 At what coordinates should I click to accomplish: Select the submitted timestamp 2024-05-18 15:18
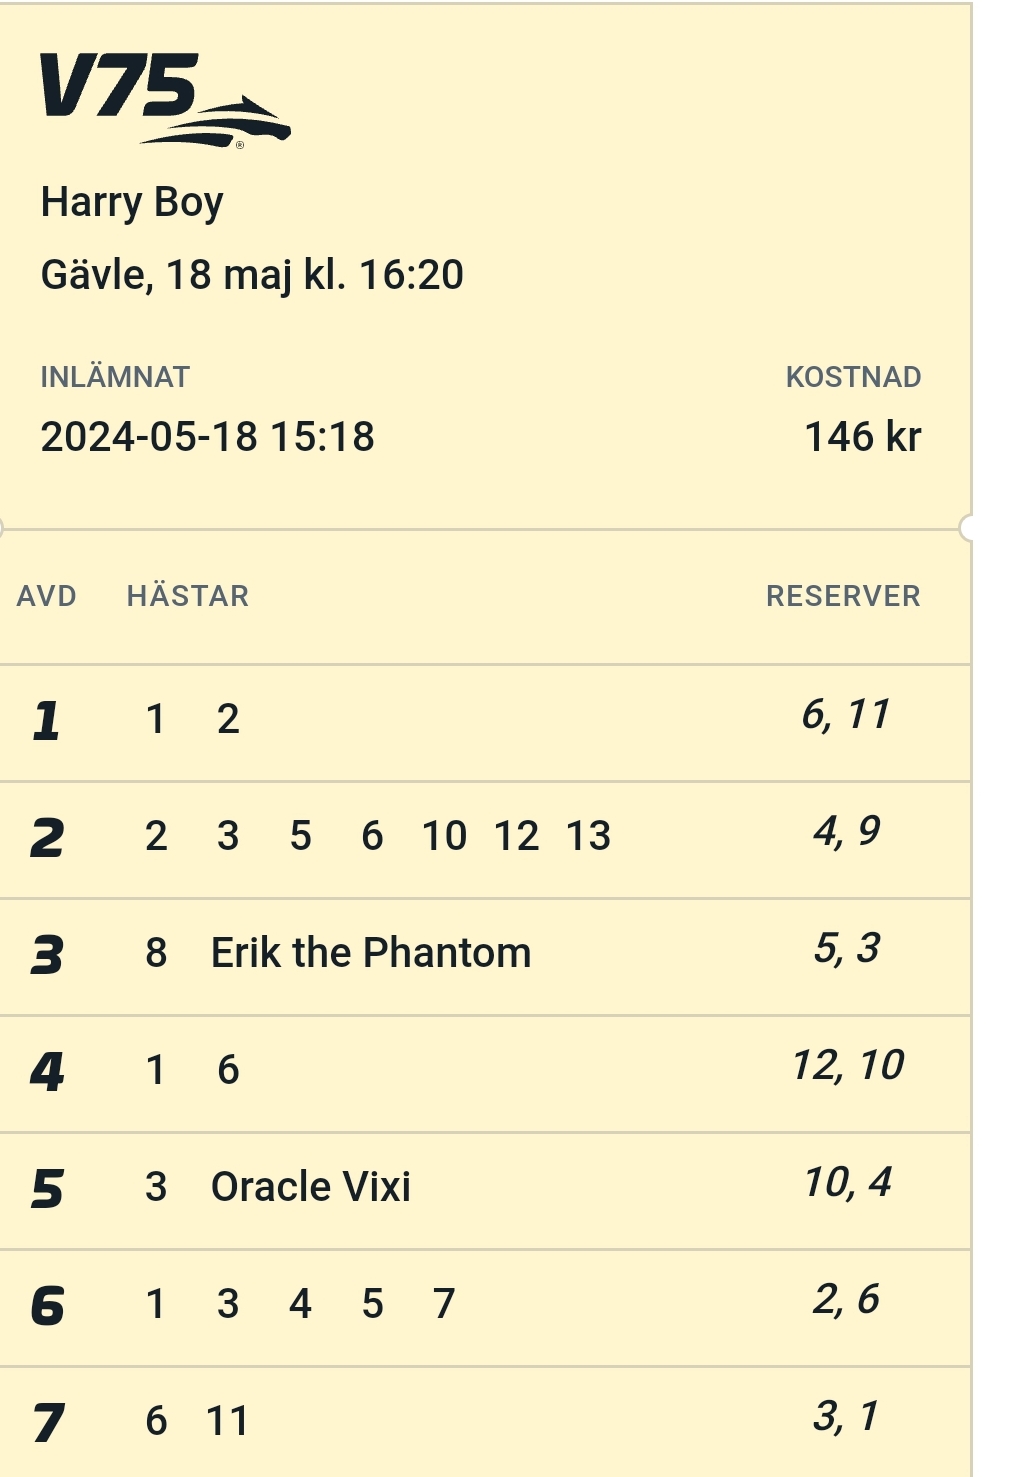(207, 437)
